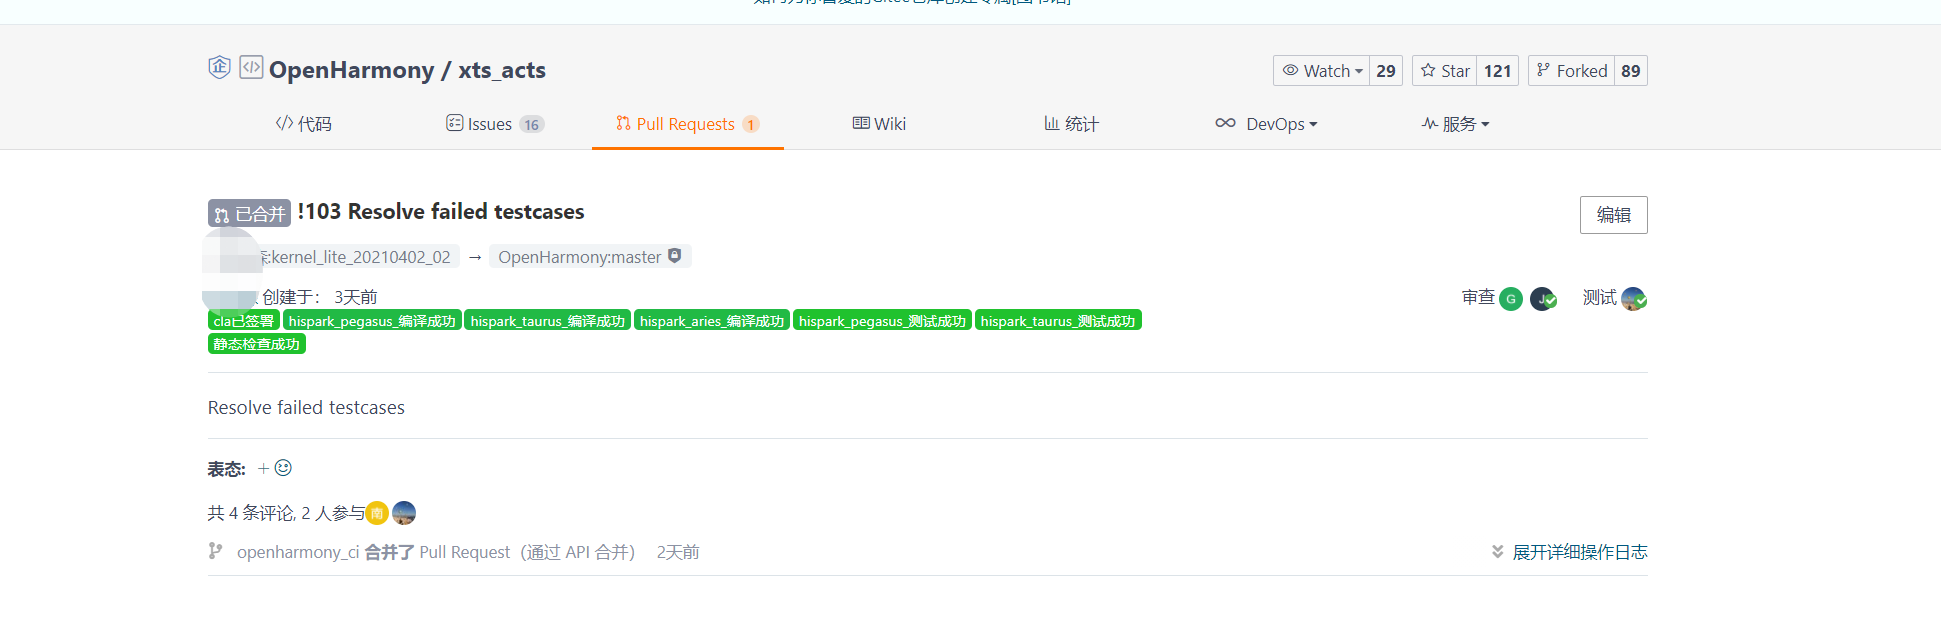Open the 统计 tab

(x=1071, y=124)
